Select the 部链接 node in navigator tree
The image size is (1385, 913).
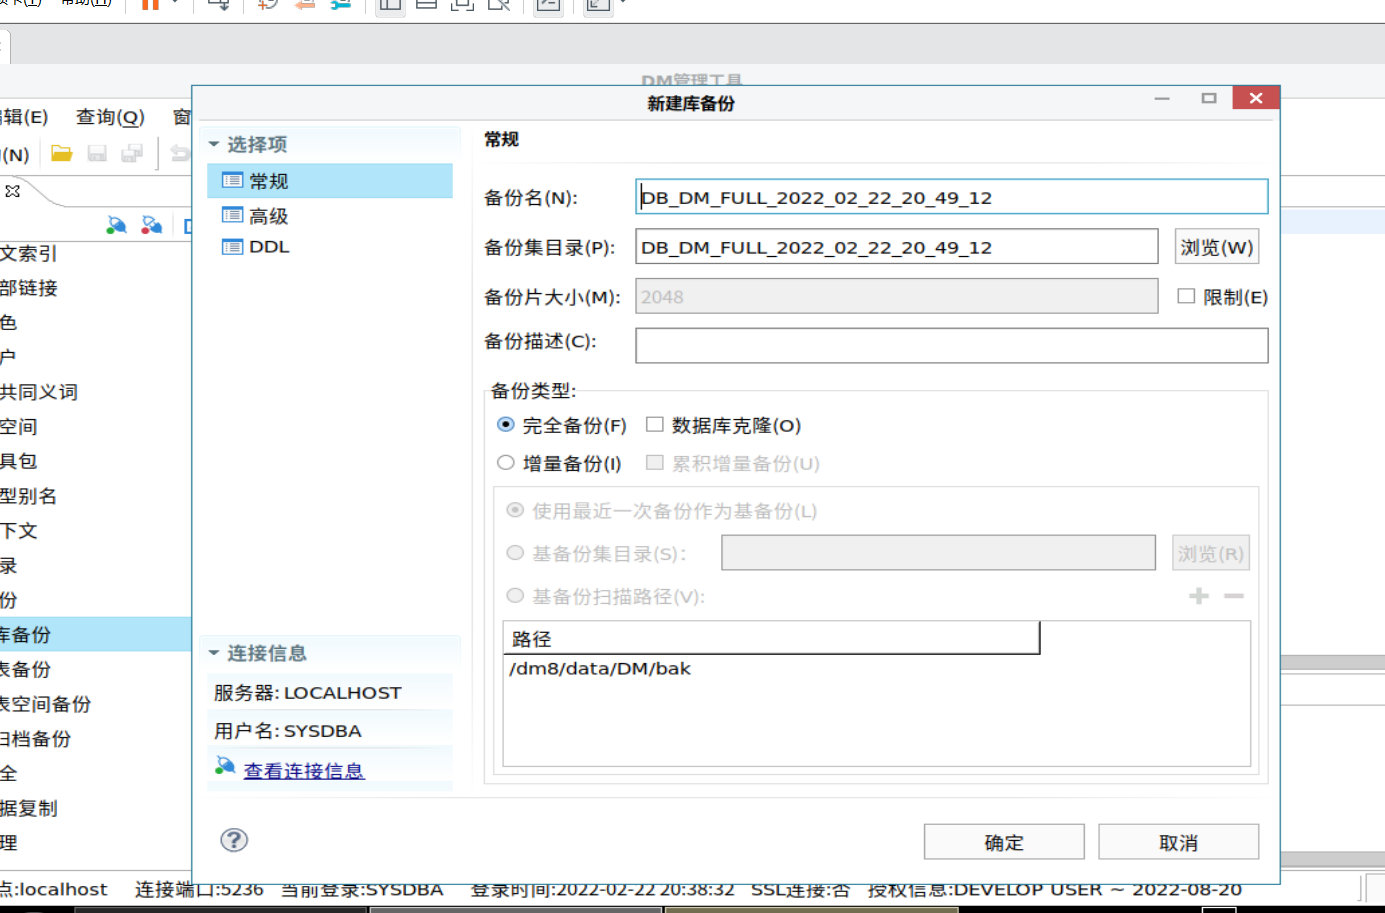pyautogui.click(x=29, y=288)
